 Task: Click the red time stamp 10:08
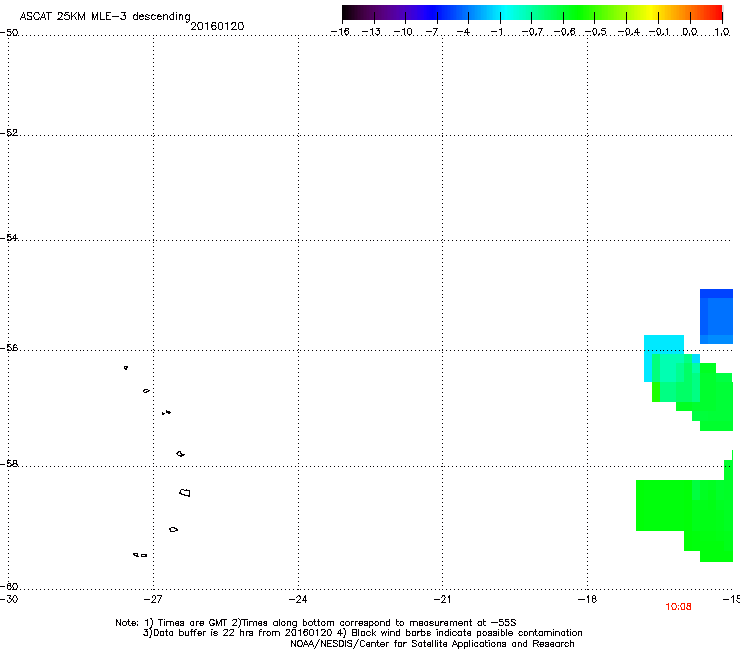pos(678,607)
